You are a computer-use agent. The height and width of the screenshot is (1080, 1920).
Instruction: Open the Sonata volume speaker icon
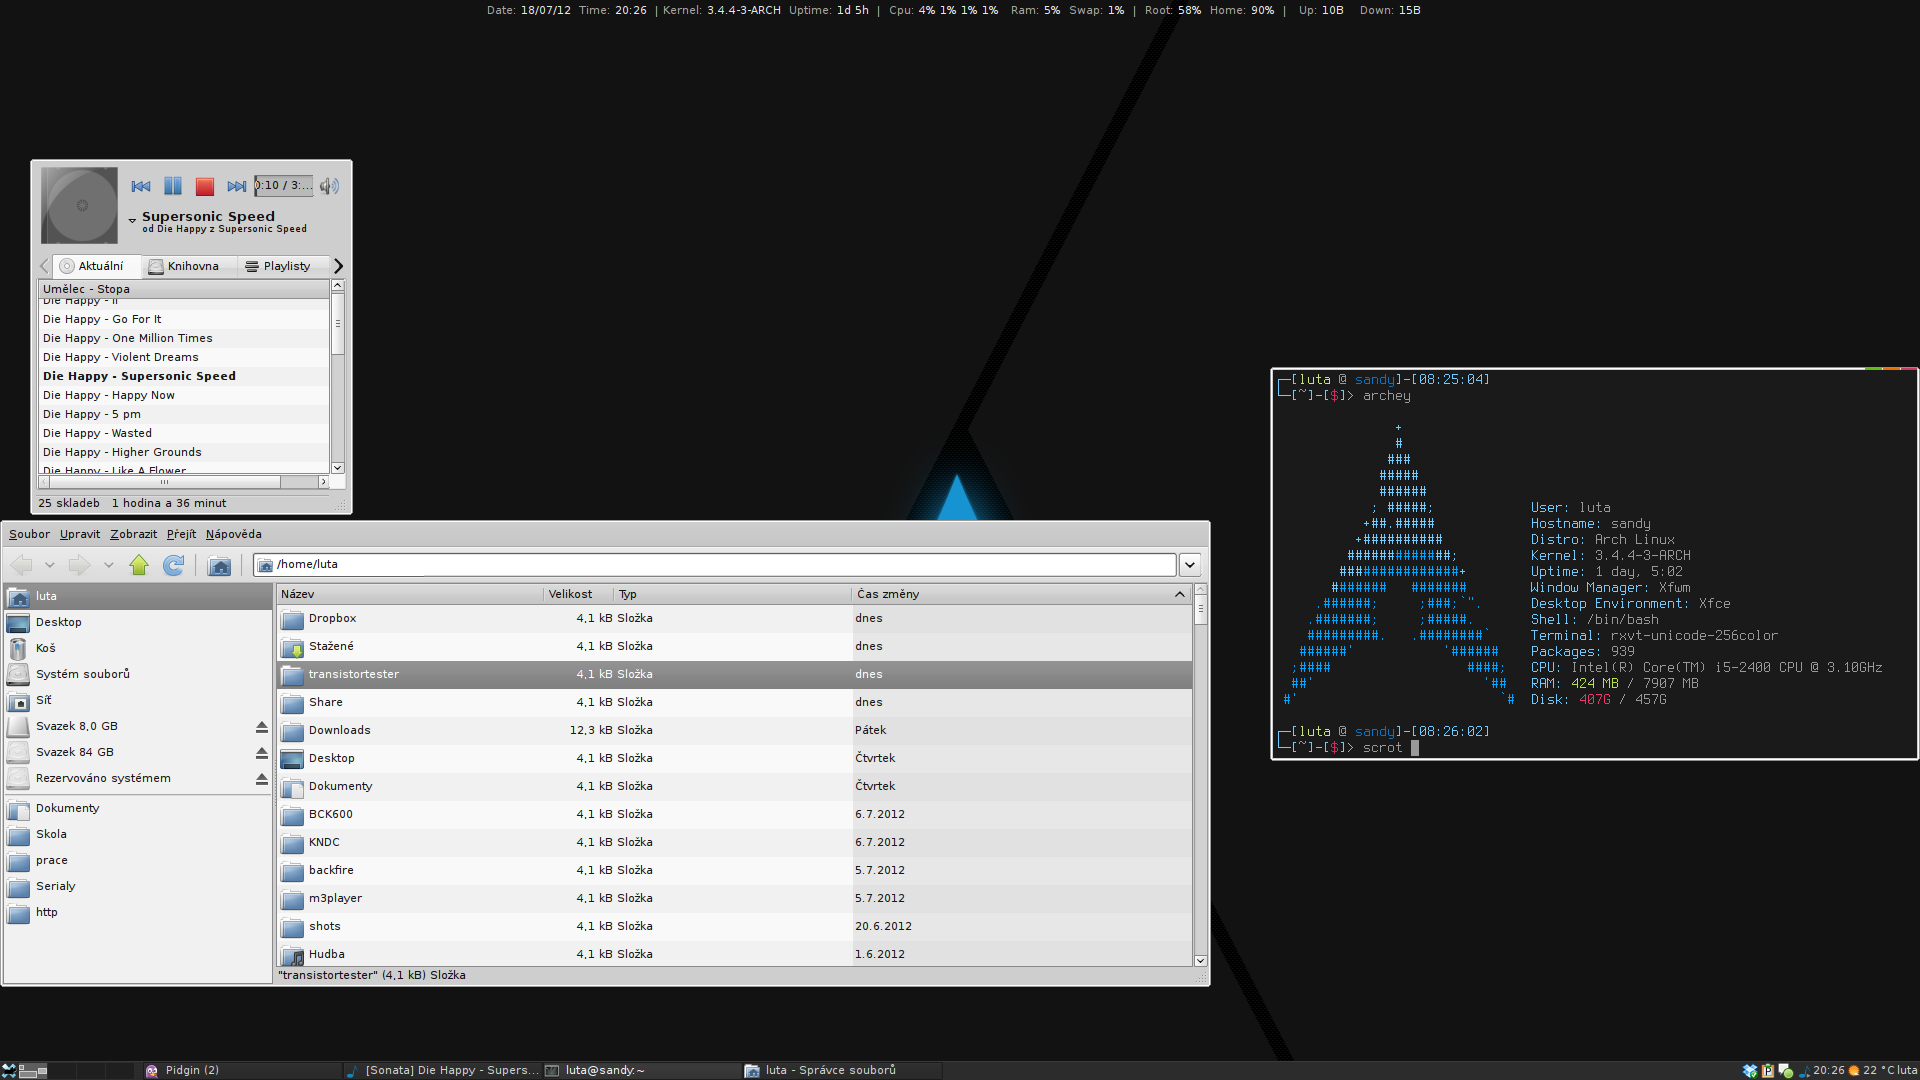329,186
